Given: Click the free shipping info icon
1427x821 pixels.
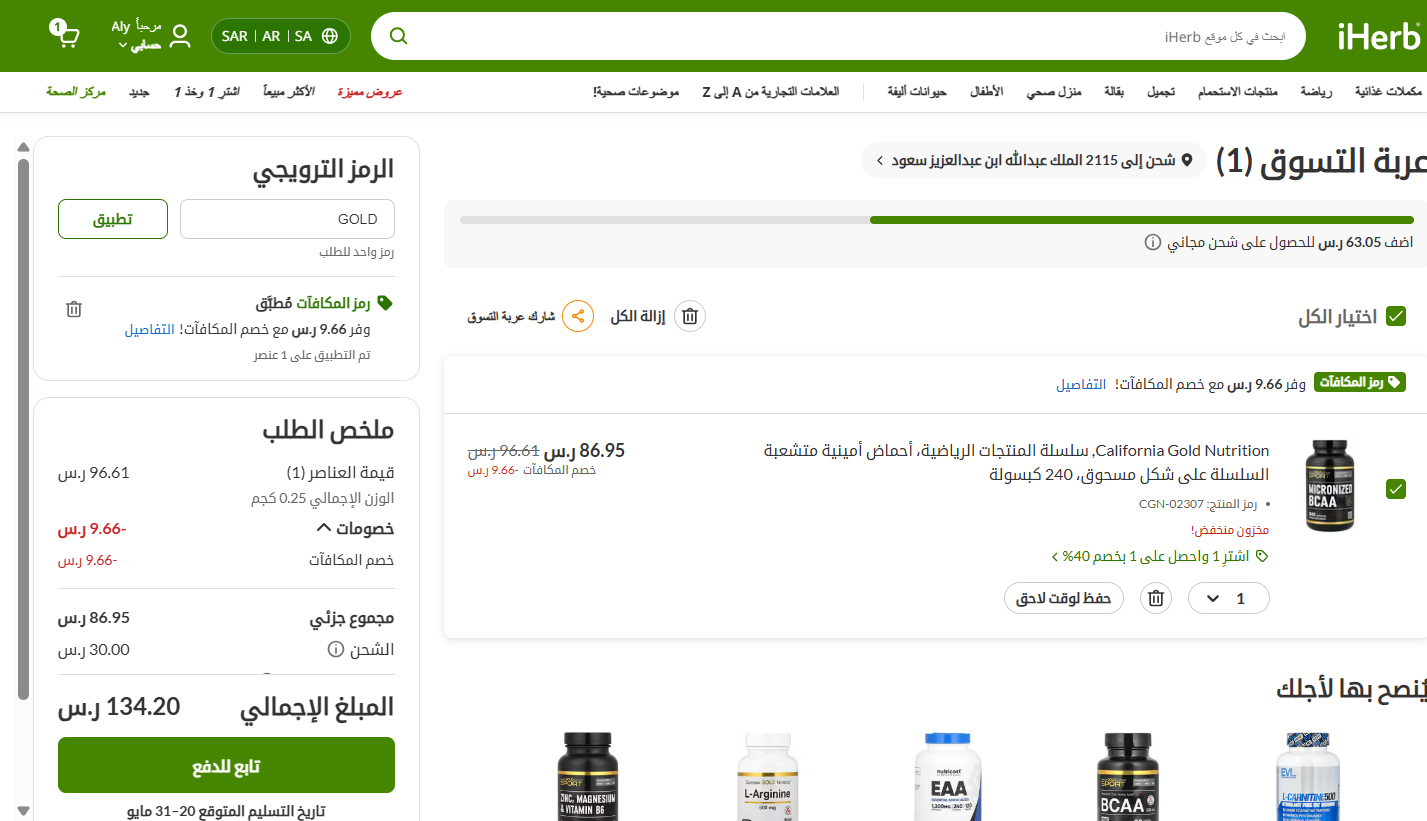Looking at the screenshot, I should (x=1152, y=242).
